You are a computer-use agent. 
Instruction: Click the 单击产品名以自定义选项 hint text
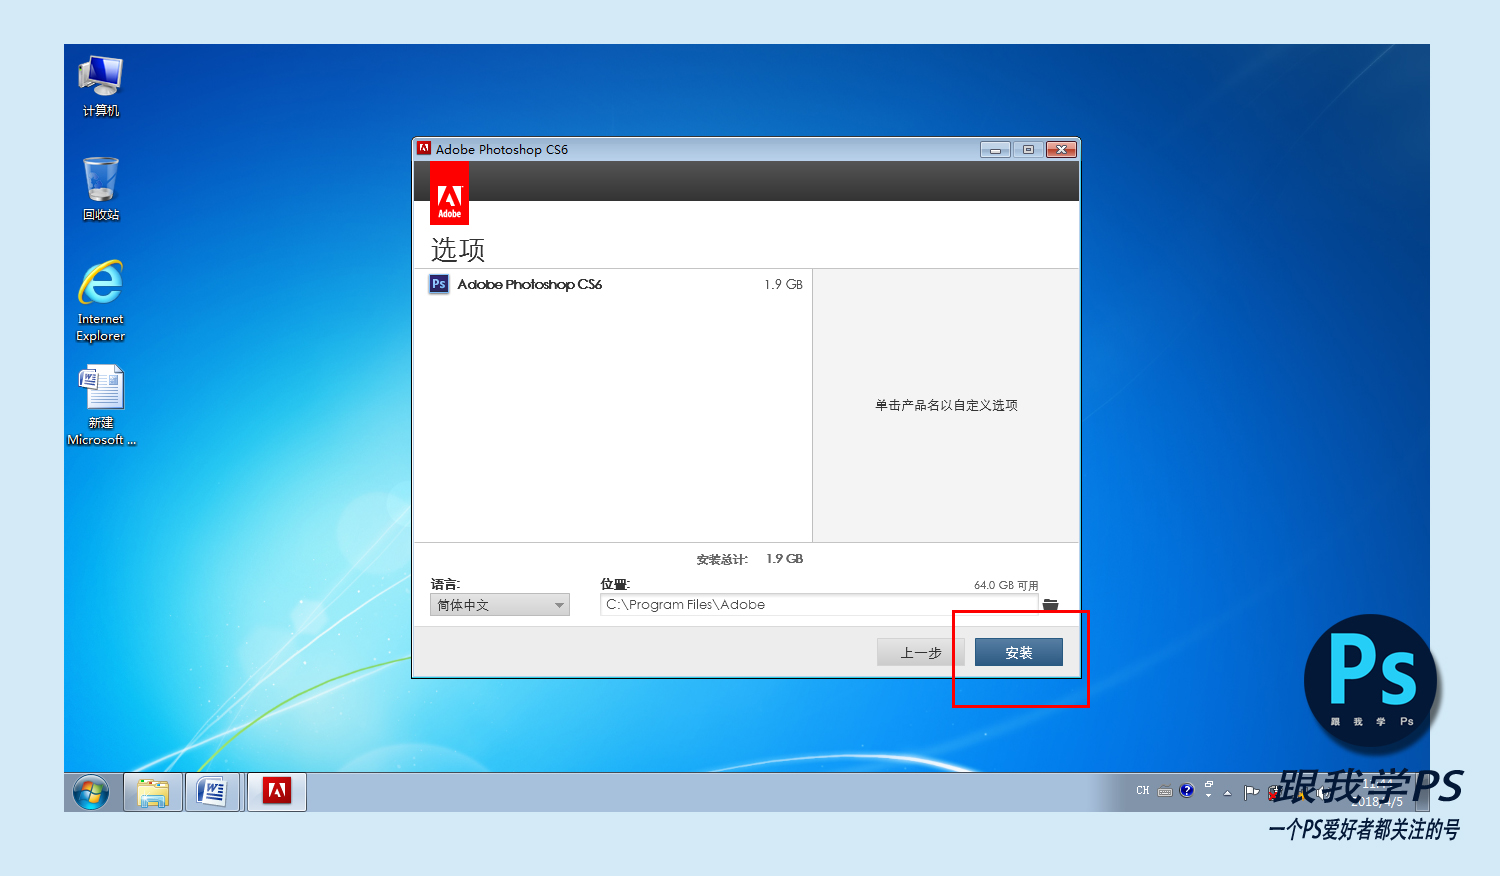[946, 405]
